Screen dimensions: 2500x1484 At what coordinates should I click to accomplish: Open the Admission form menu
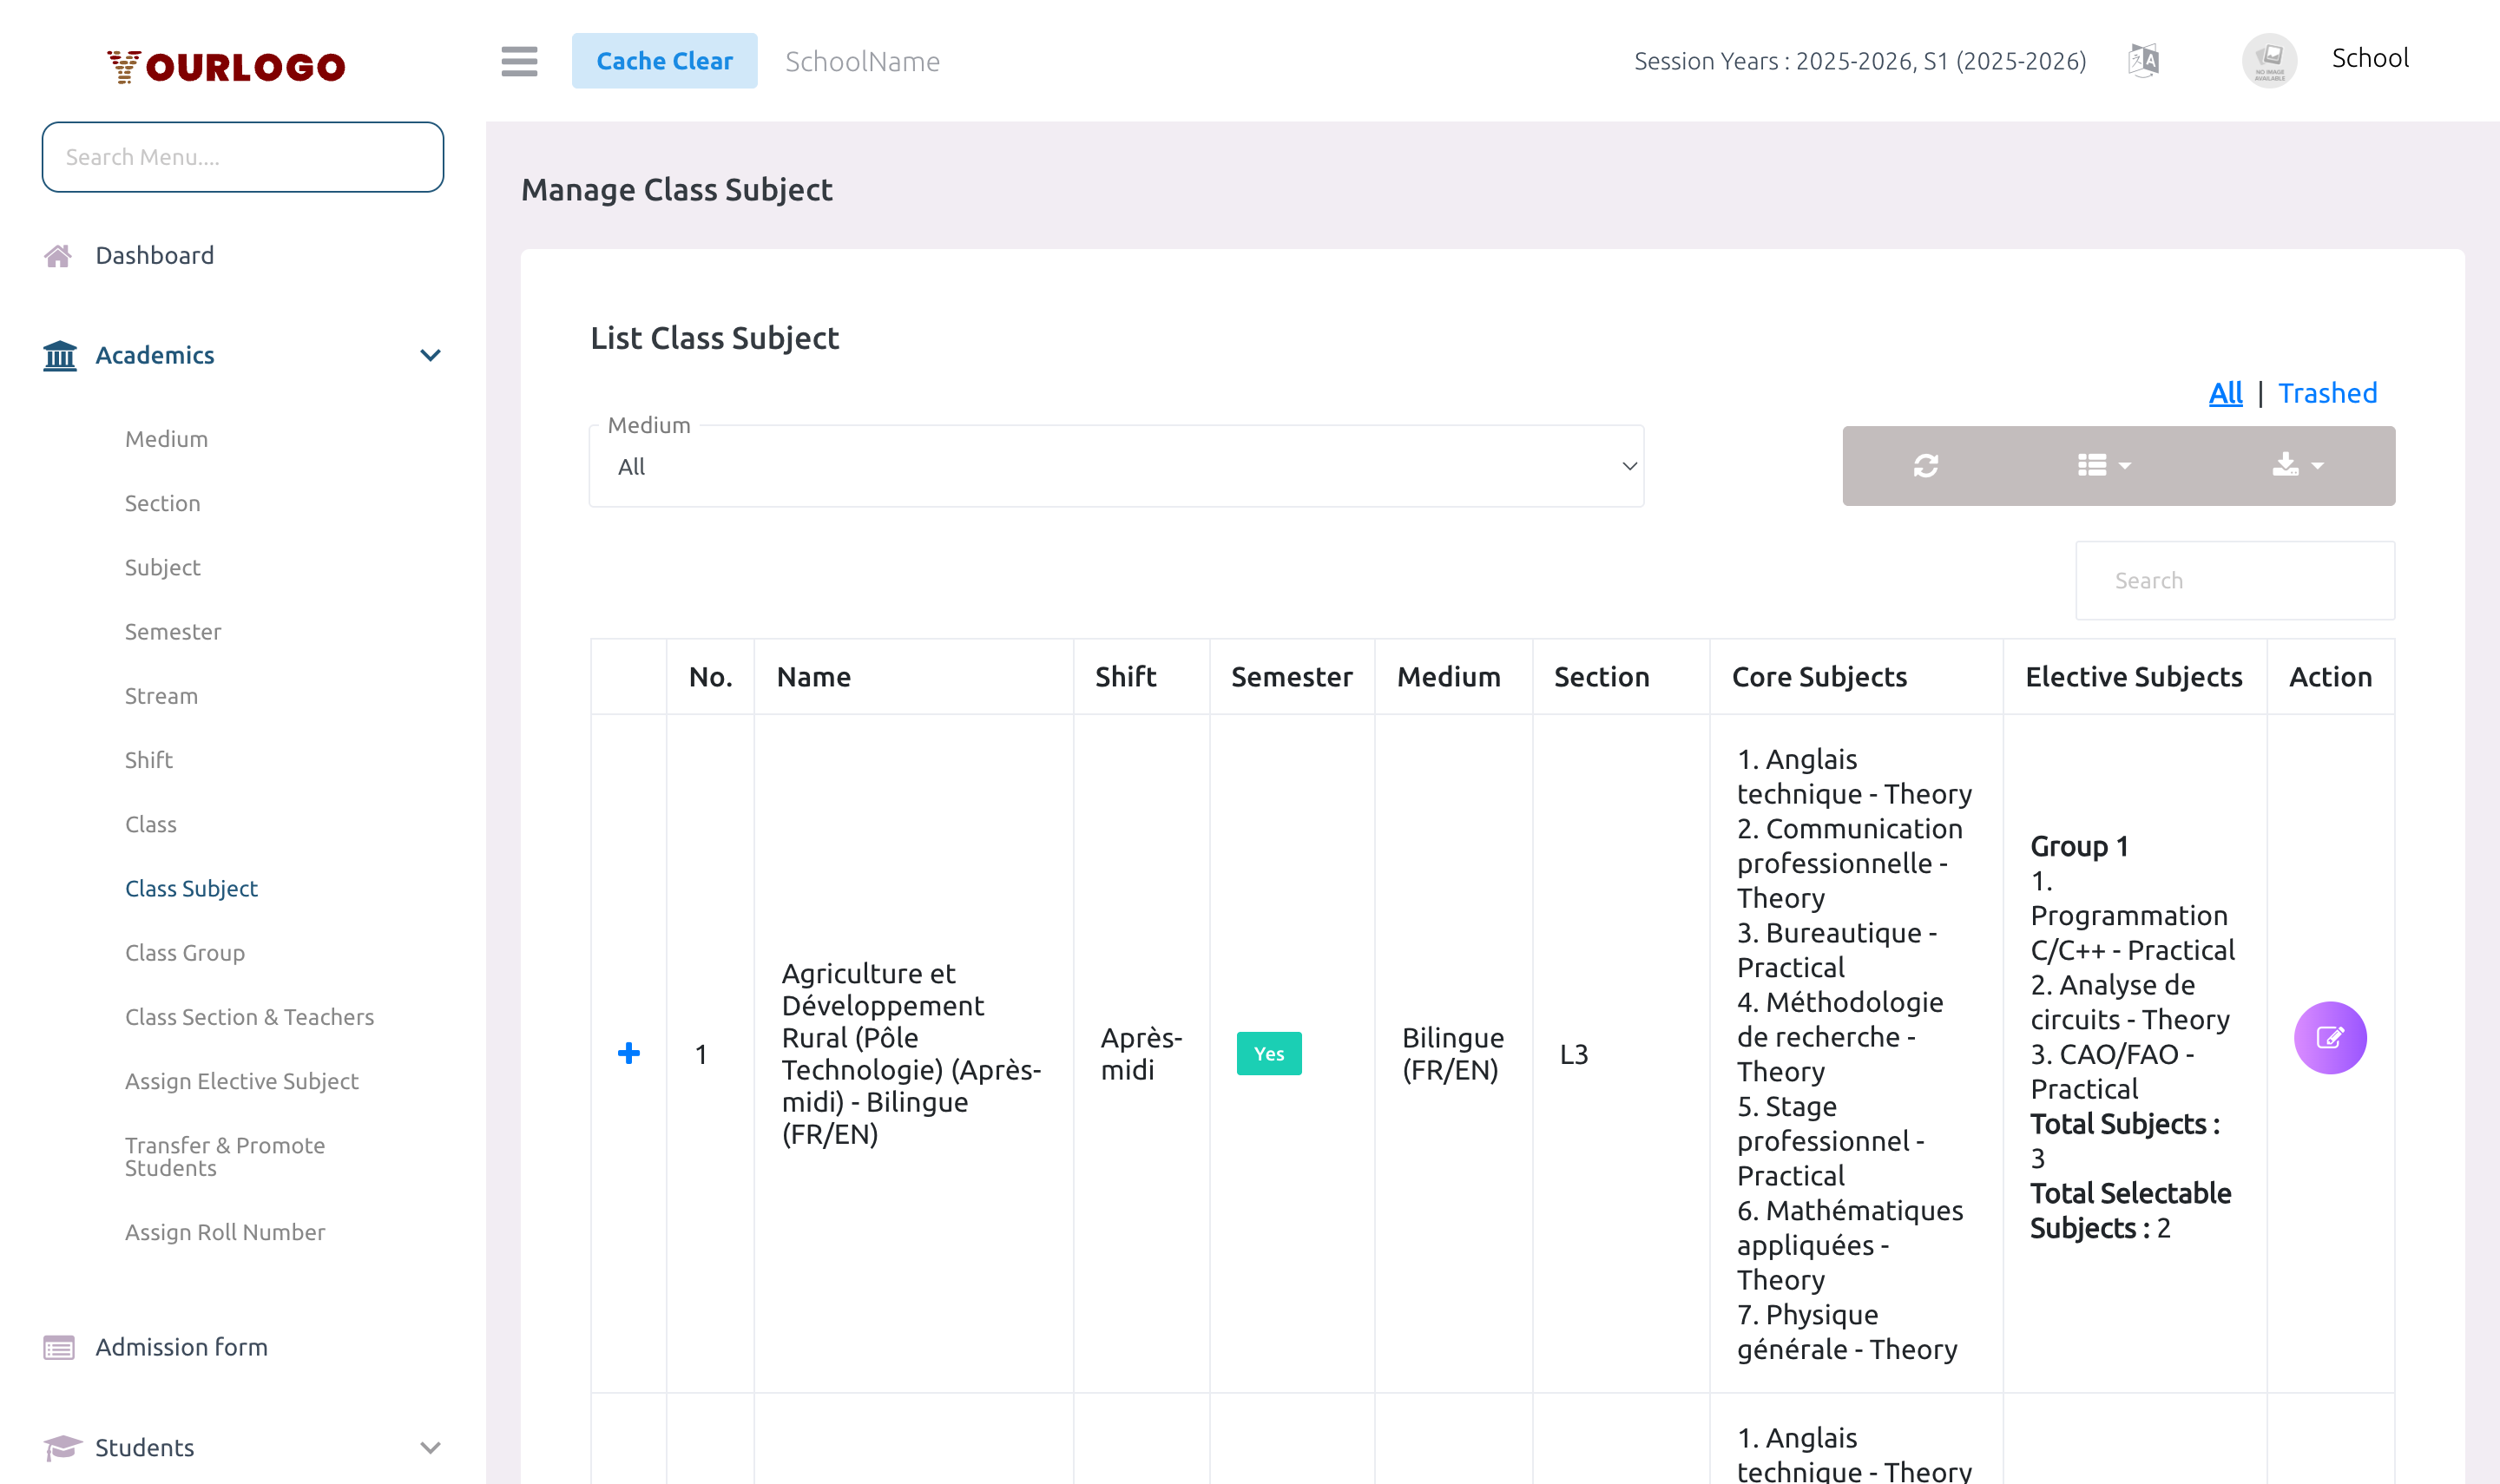pyautogui.click(x=181, y=1347)
